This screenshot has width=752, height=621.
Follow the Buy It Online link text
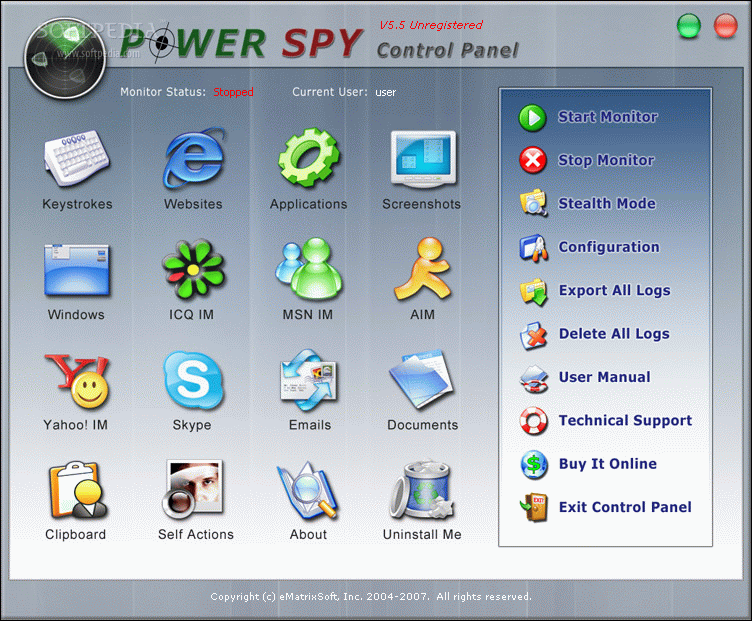(608, 464)
